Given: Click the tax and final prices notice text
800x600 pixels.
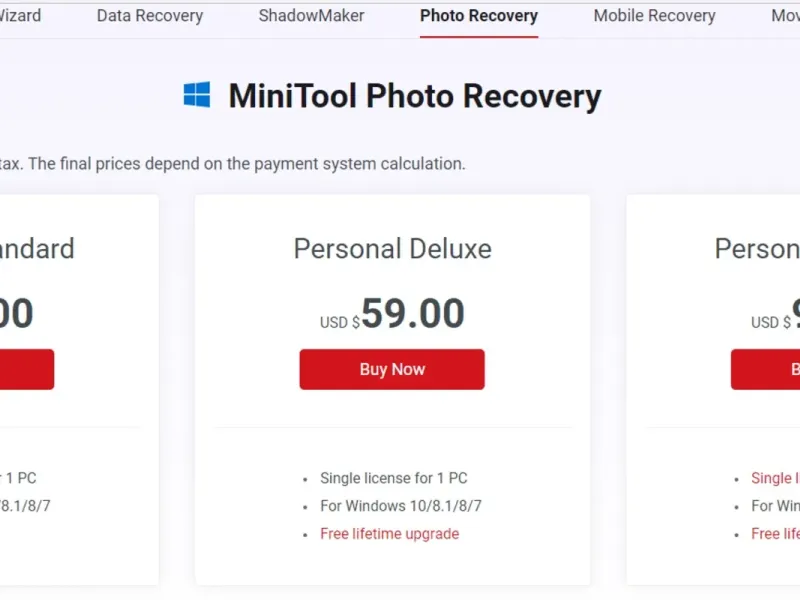Looking at the screenshot, I should pos(233,163).
